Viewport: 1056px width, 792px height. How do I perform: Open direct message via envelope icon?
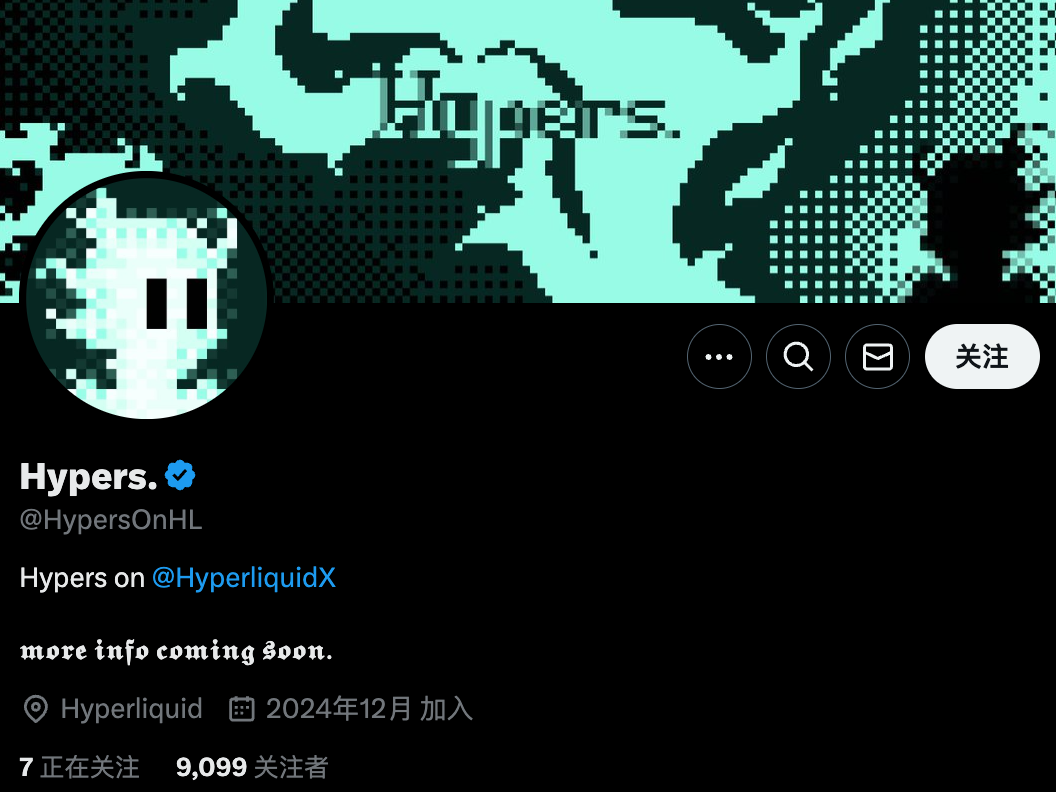878,356
